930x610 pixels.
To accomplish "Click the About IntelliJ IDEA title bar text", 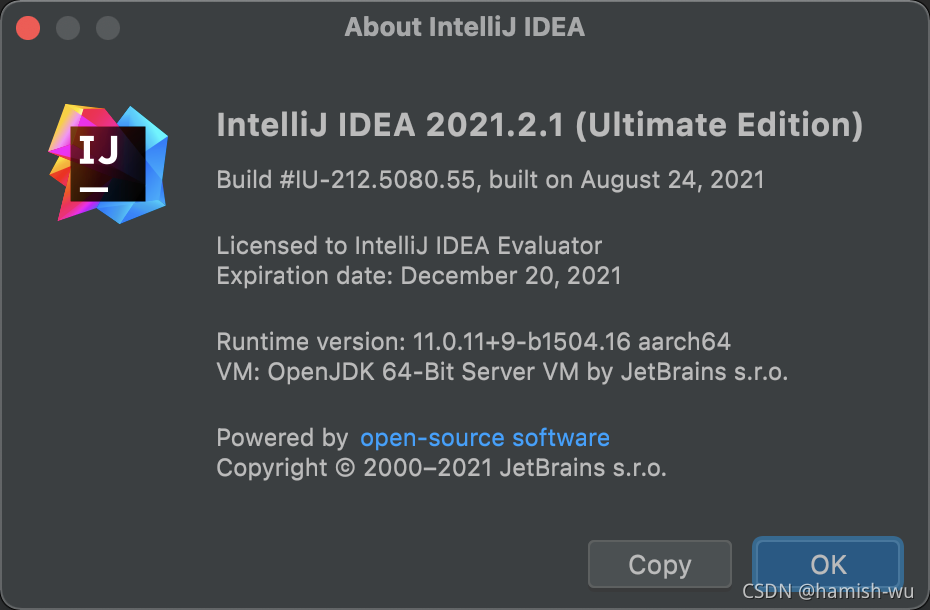I will (464, 27).
